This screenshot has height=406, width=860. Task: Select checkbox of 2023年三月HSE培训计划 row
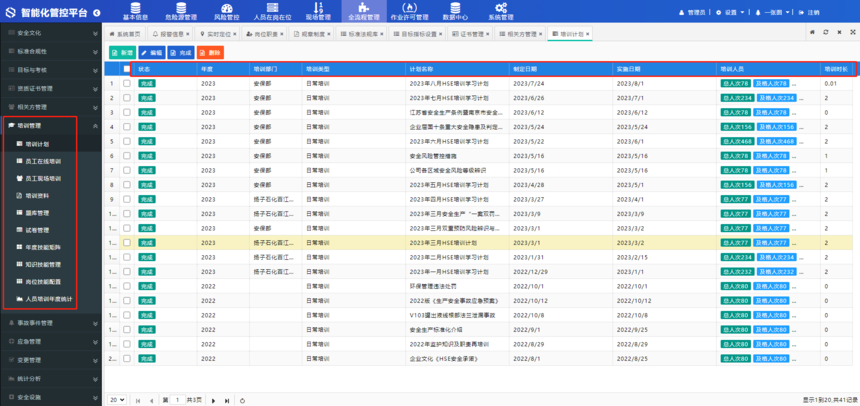click(126, 242)
